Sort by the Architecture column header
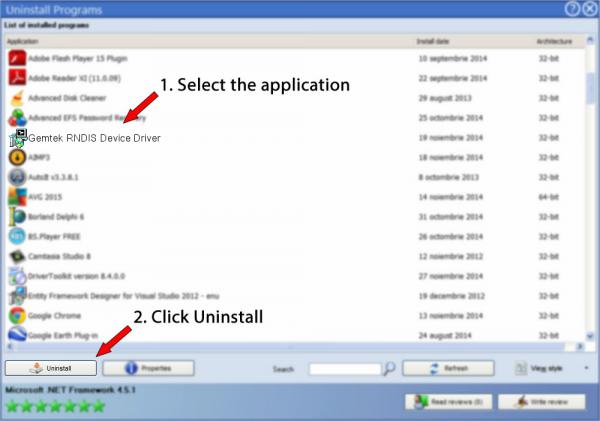Screen dimensions: 600x421 (x=554, y=41)
